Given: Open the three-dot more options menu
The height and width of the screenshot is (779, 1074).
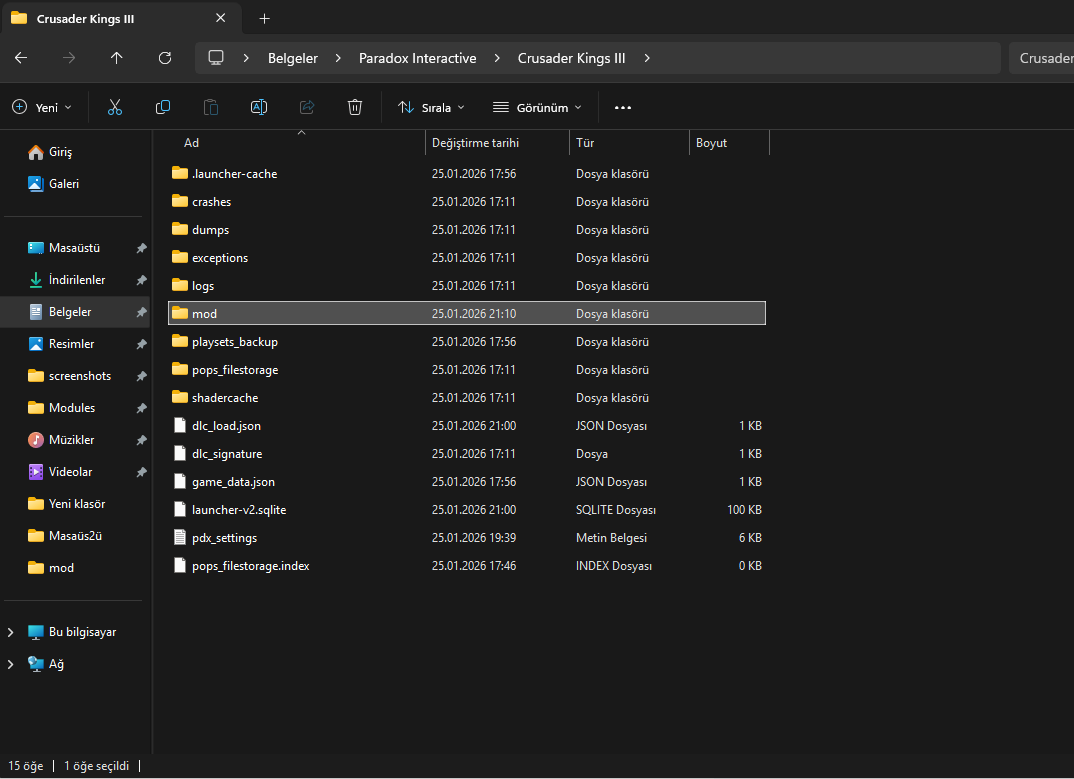Looking at the screenshot, I should (623, 108).
